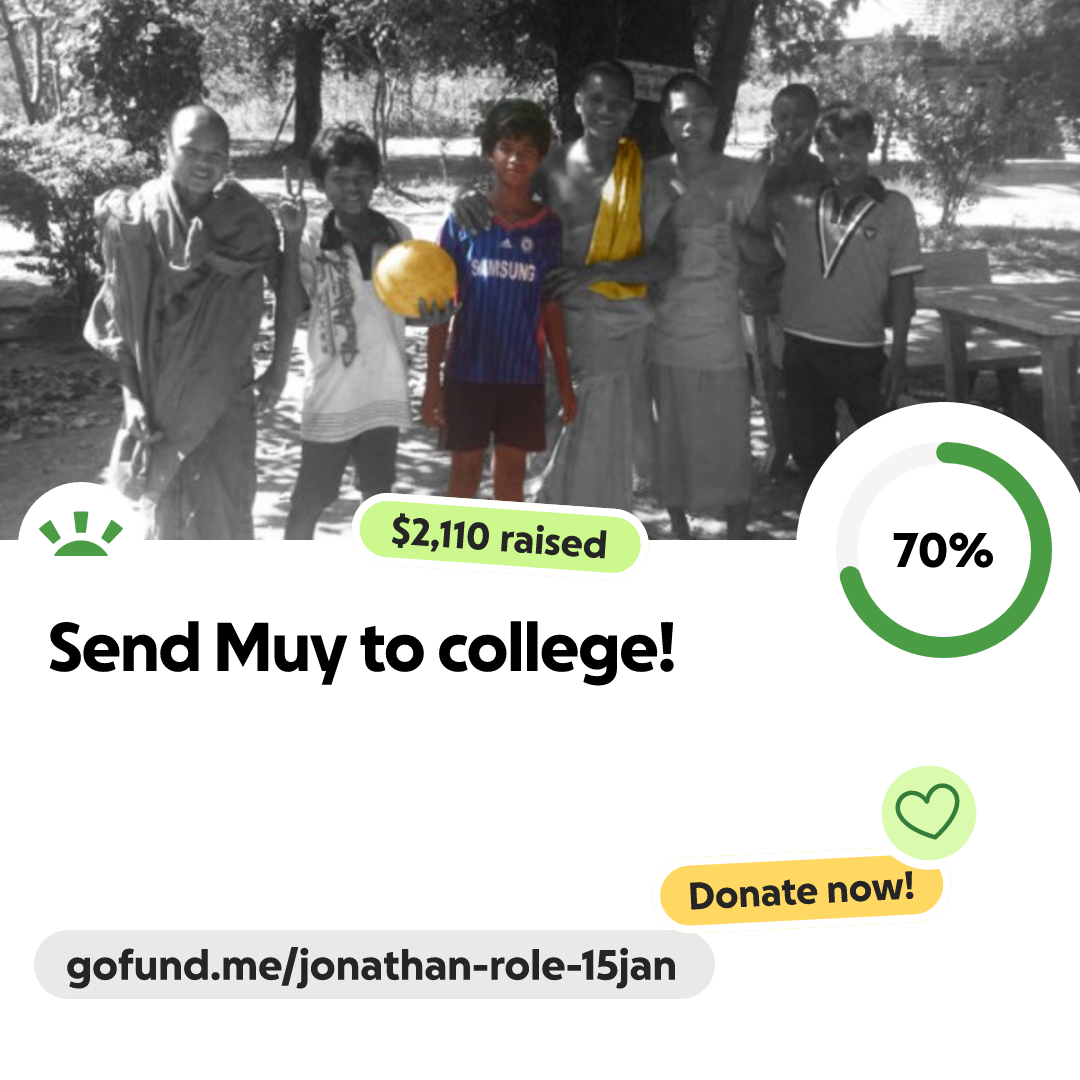
Task: Click the 70% text inside the ring
Action: 943,550
